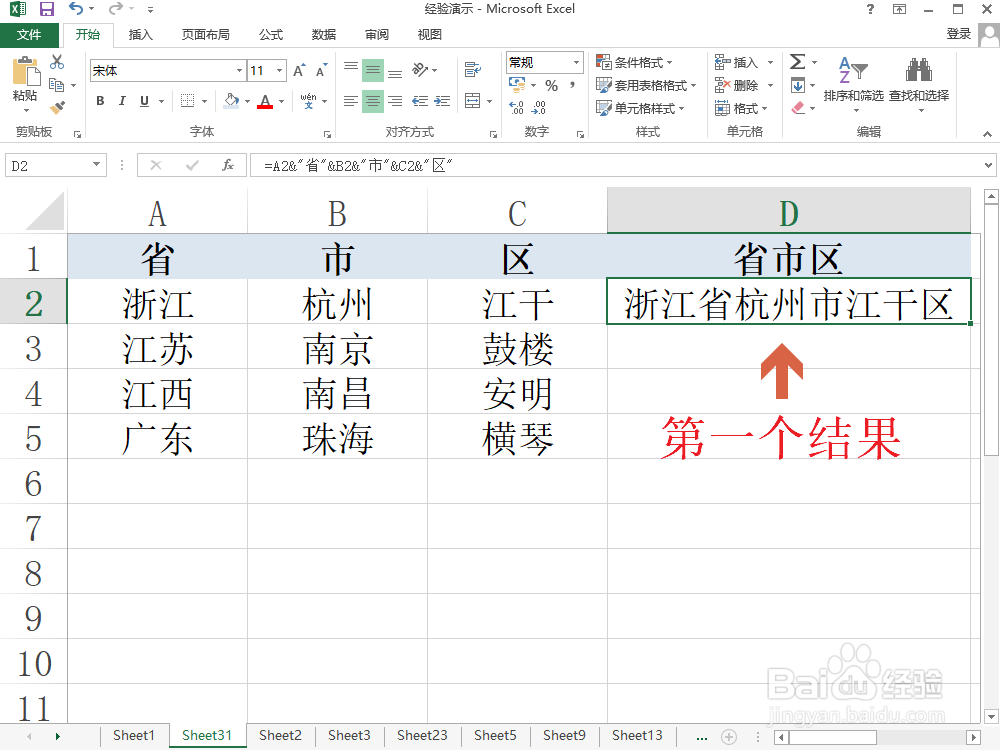The width and height of the screenshot is (1000, 750).
Task: Apply the red font color A
Action: (265, 101)
